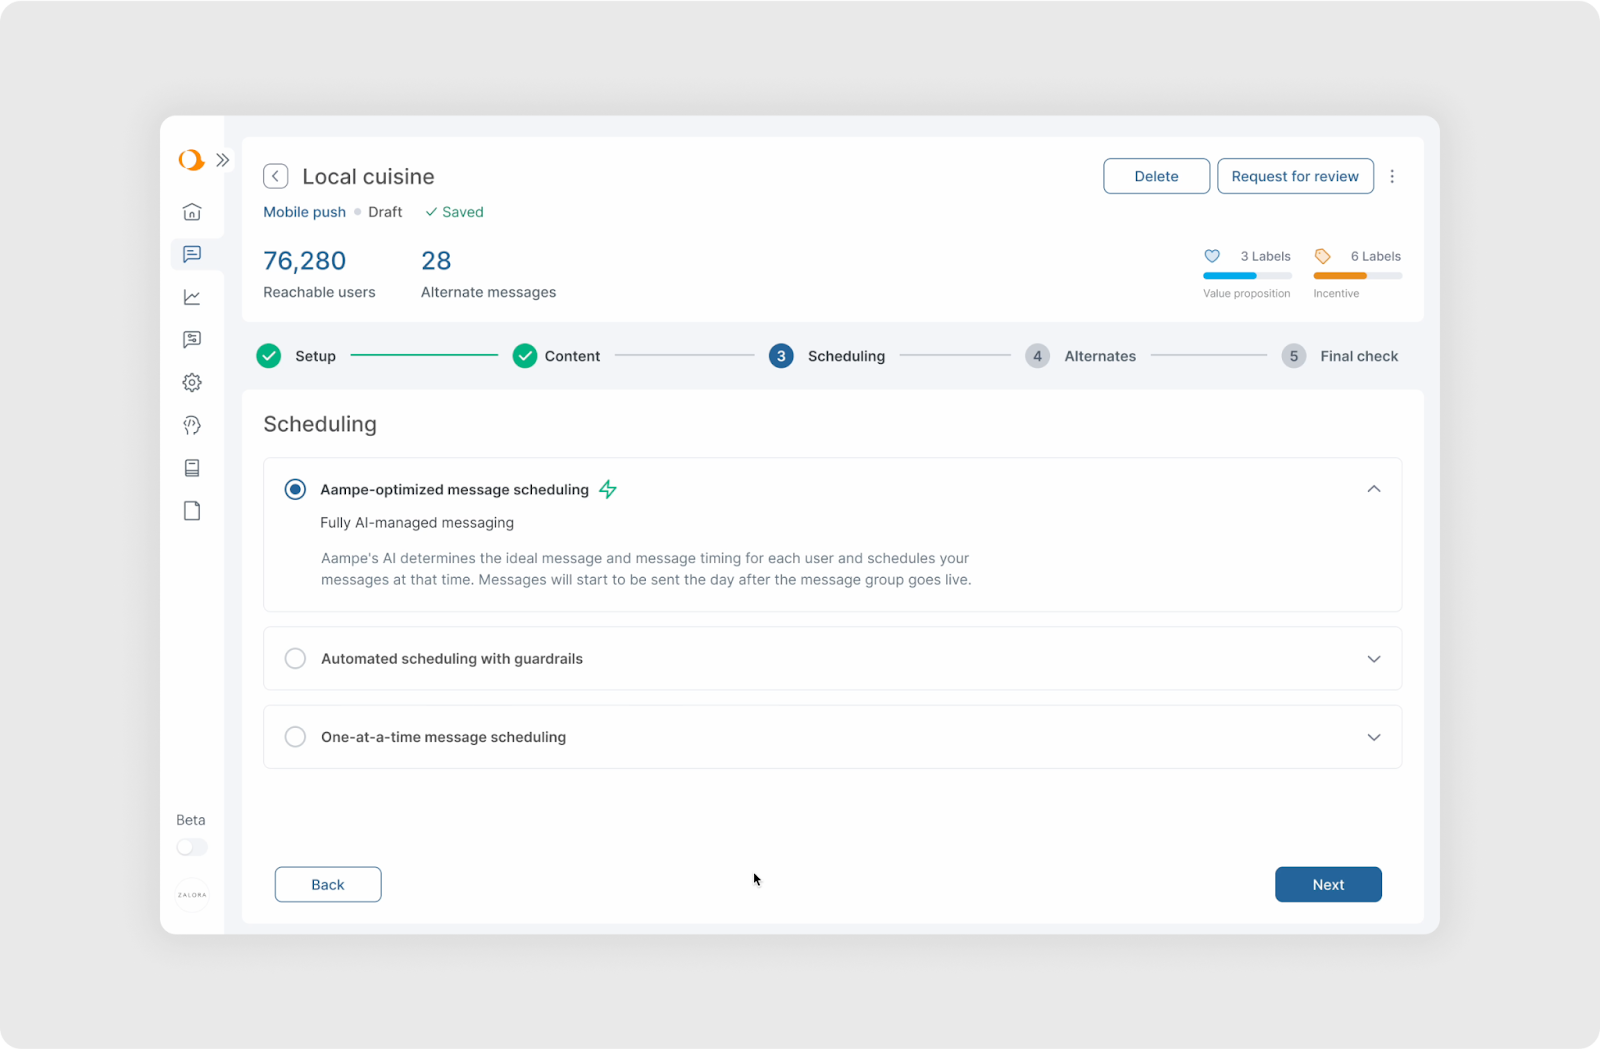Select One-at-a-time message scheduling radio
1600x1049 pixels.
click(x=295, y=737)
